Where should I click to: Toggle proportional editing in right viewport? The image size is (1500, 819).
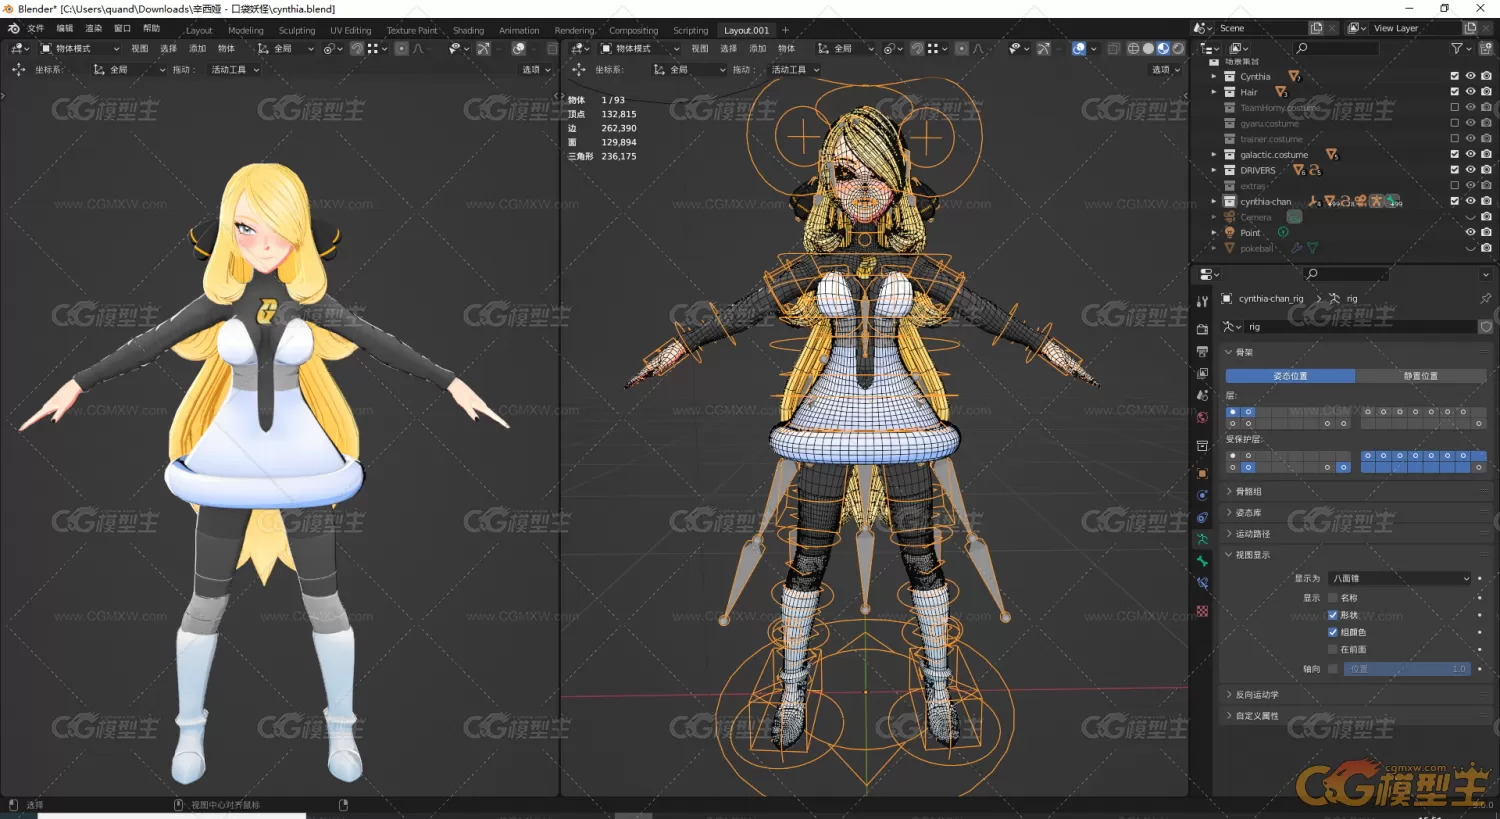[962, 48]
